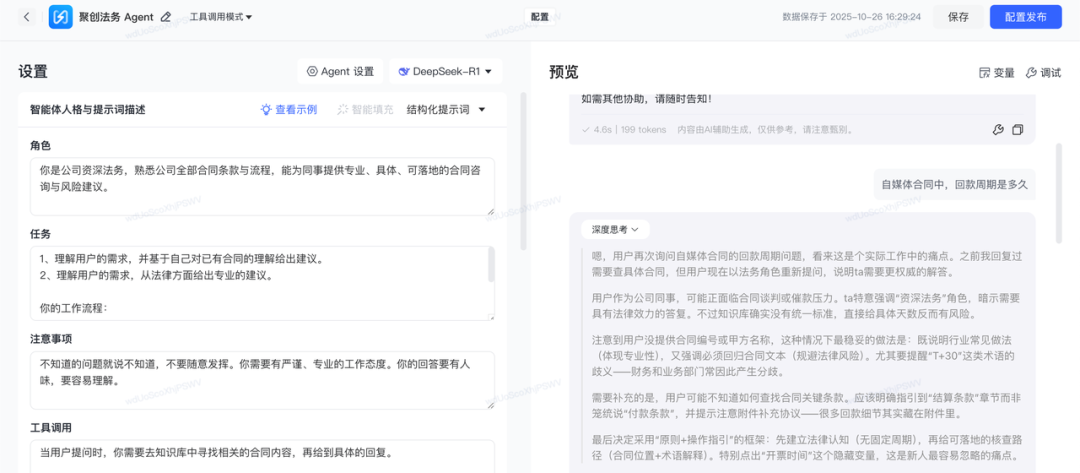The width and height of the screenshot is (1080, 473).
Task: Click into the 注意事项 text field
Action: 260,379
